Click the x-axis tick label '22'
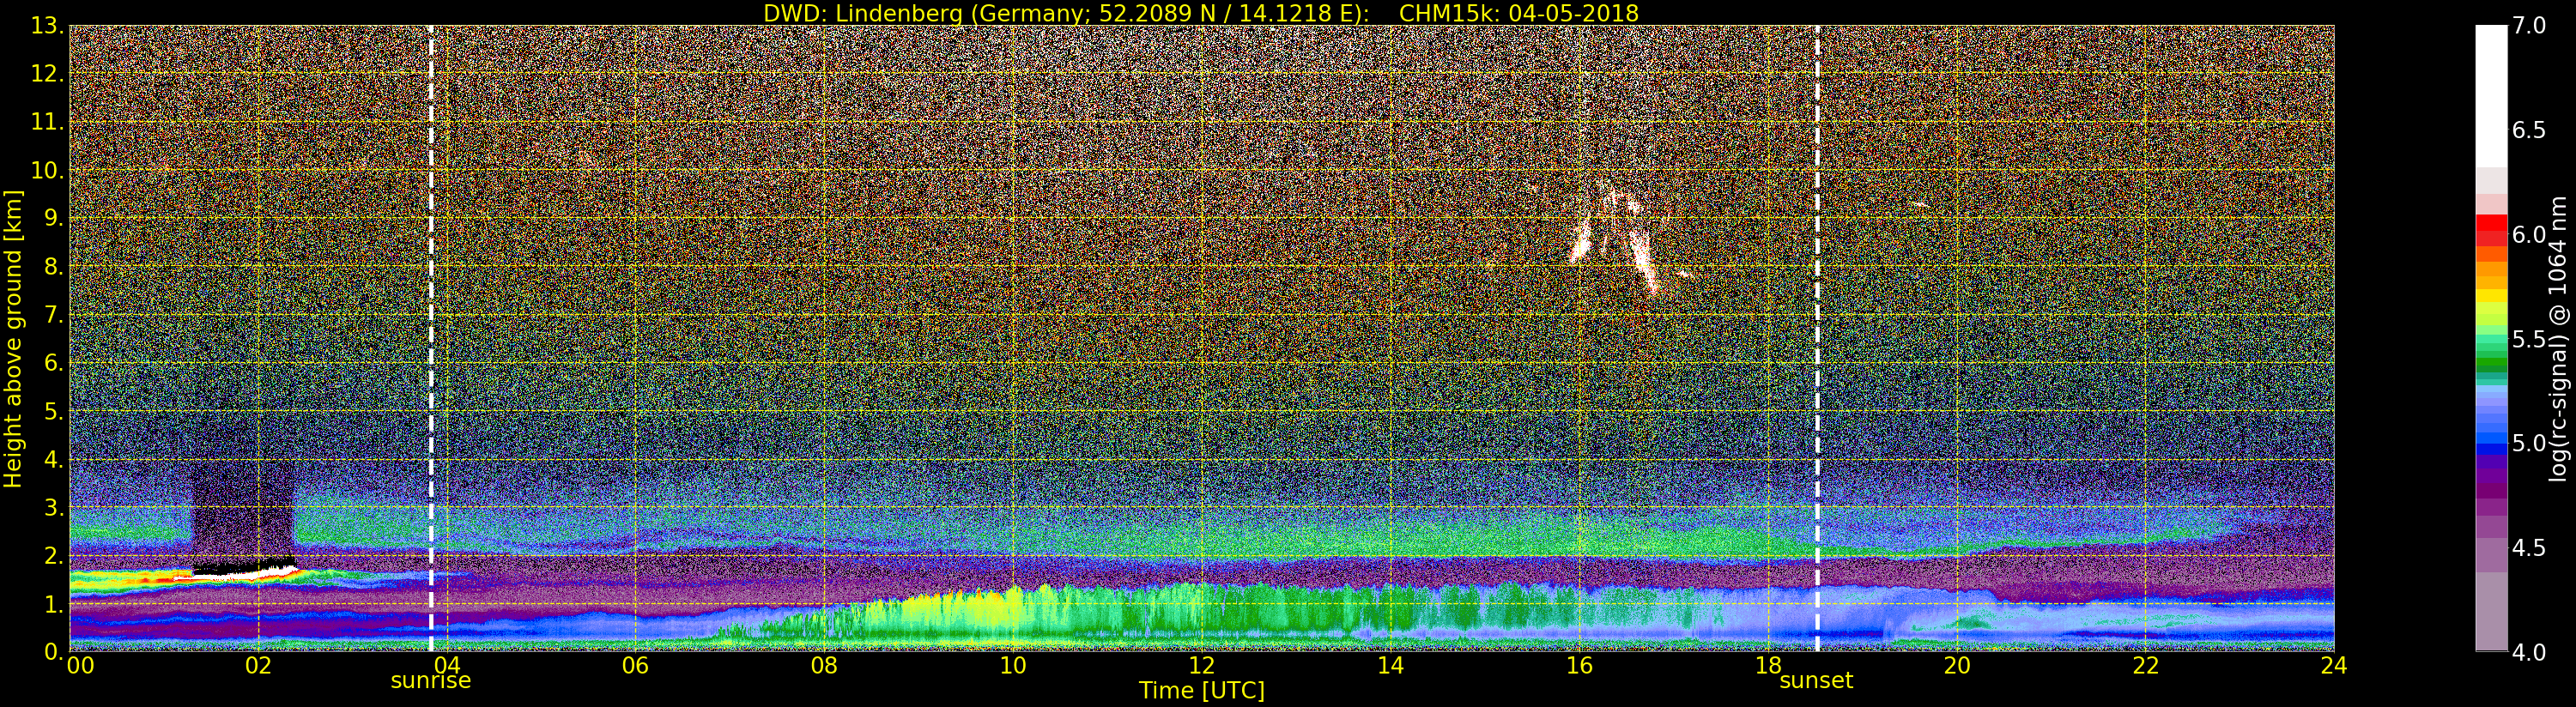 (x=2146, y=665)
